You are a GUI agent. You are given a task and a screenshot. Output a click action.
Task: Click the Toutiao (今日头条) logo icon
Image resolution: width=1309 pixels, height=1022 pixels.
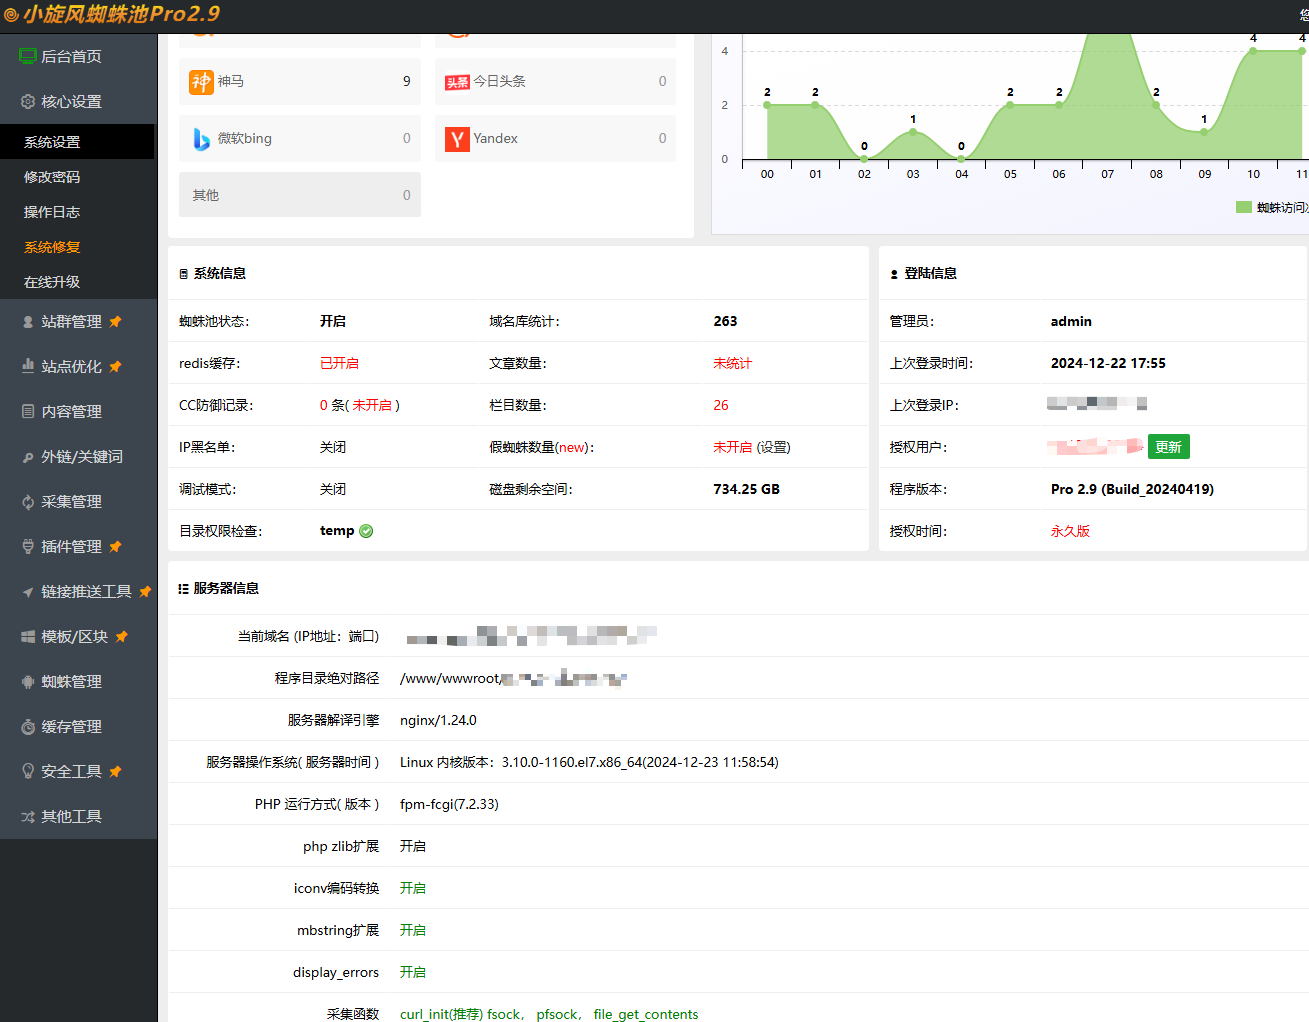pyautogui.click(x=457, y=82)
